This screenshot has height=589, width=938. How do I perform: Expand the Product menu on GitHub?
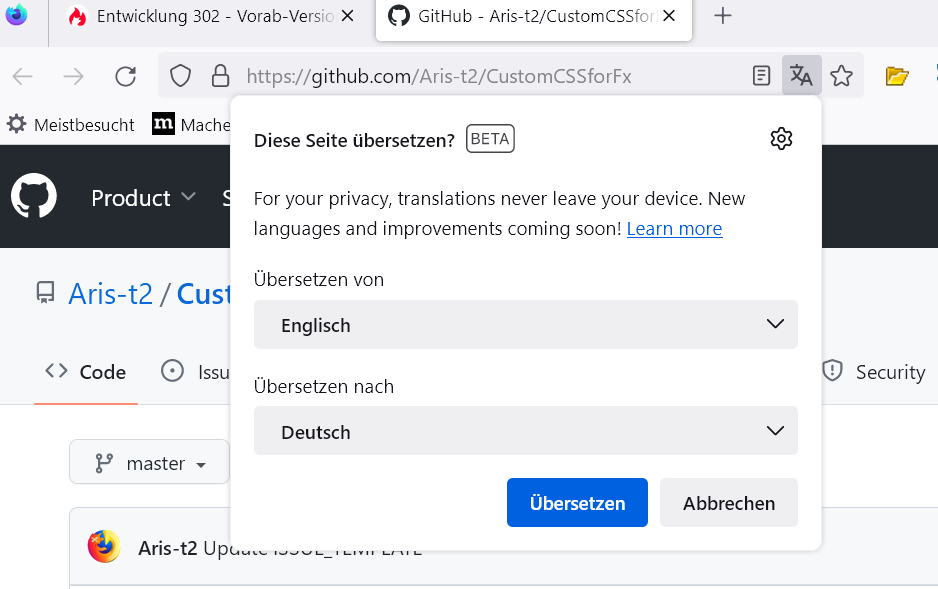tap(143, 198)
